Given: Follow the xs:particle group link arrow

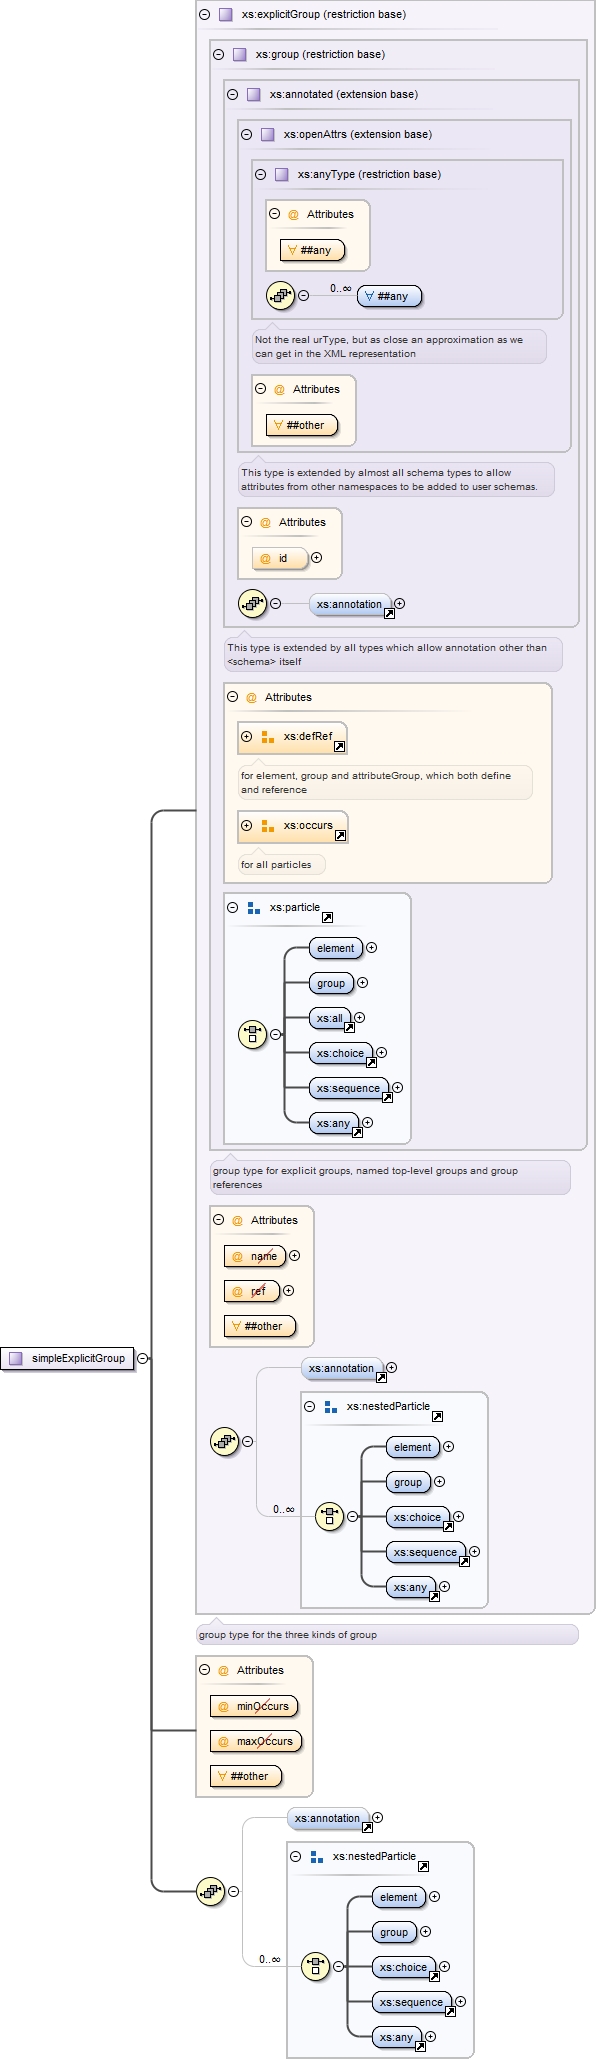Looking at the screenshot, I should (327, 917).
